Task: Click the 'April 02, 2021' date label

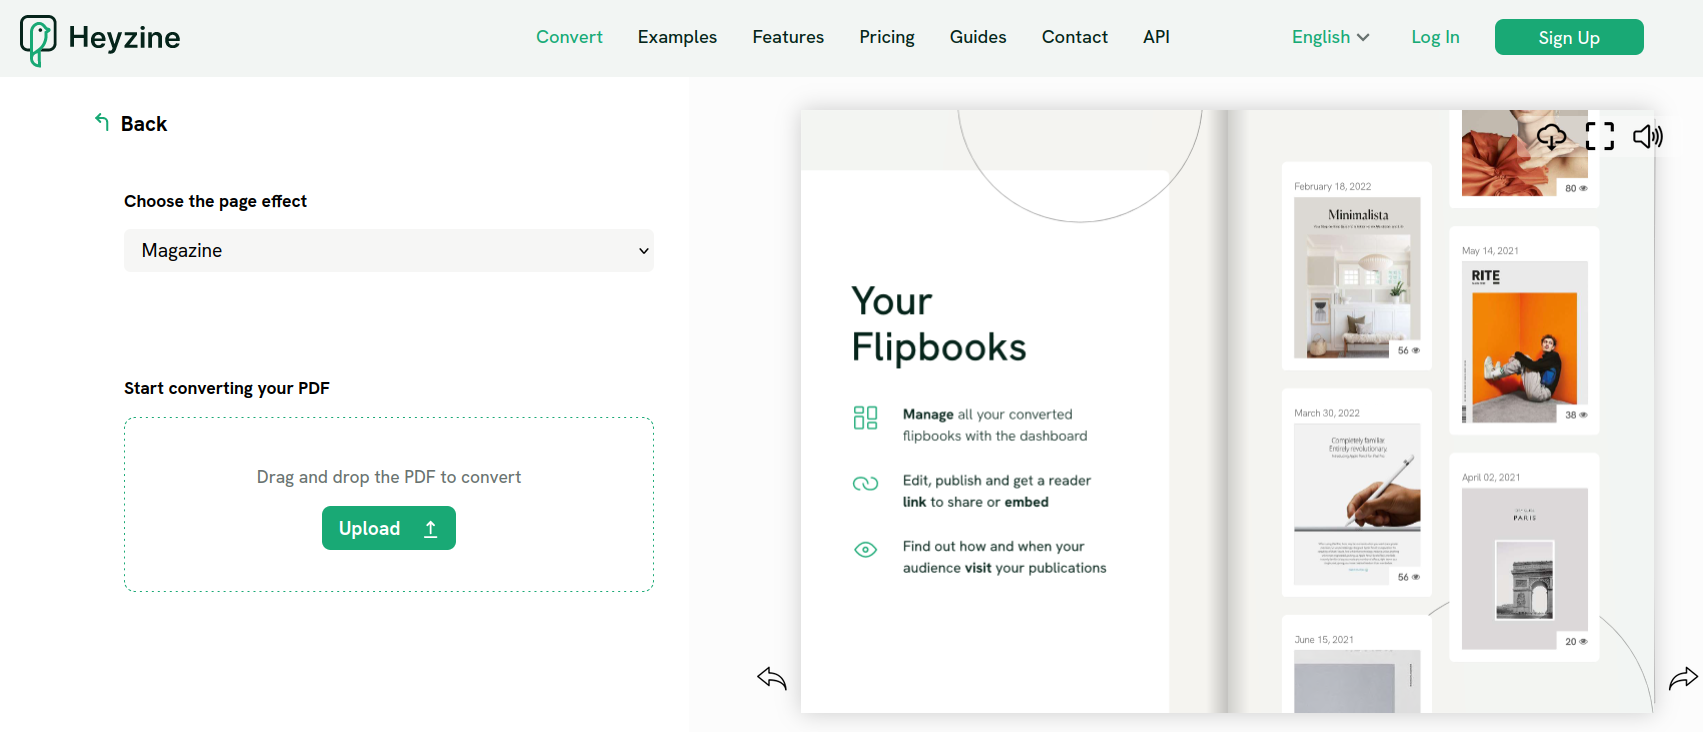Action: pyautogui.click(x=1491, y=477)
